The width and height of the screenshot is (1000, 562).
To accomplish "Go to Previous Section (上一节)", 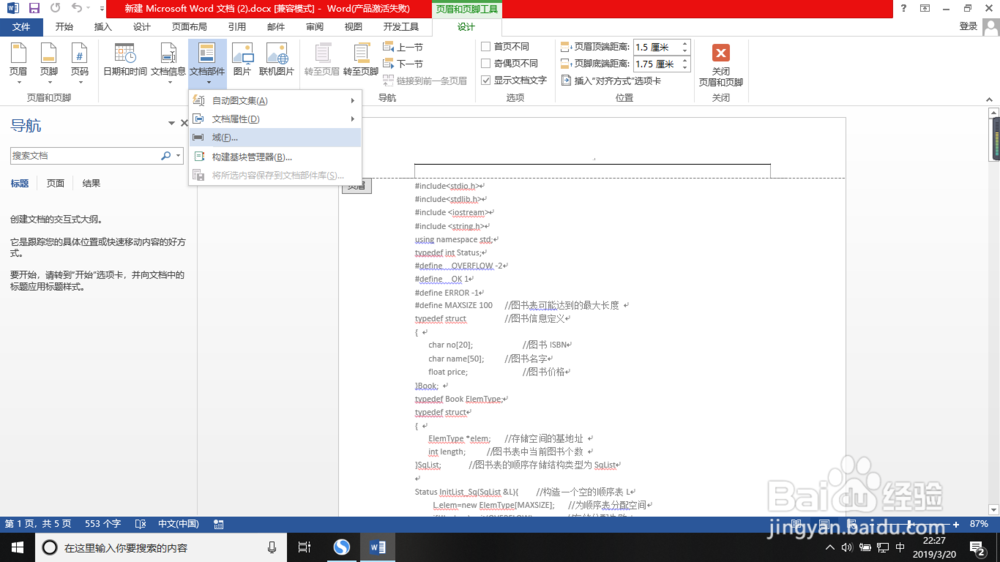I will click(403, 47).
